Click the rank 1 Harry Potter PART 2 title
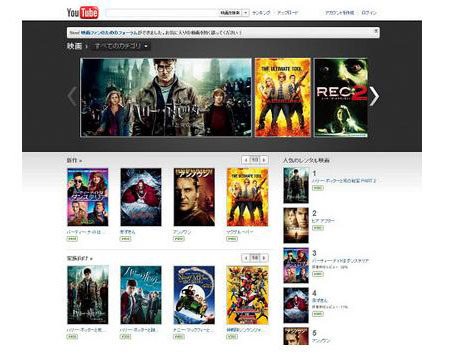 [344, 181]
